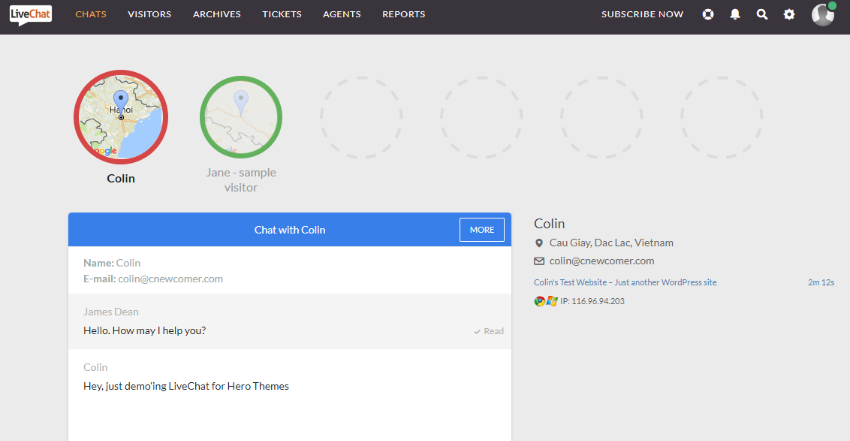The height and width of the screenshot is (441, 850).
Task: Click the Hey, just demo'ing LiveChat message
Action: pos(186,386)
